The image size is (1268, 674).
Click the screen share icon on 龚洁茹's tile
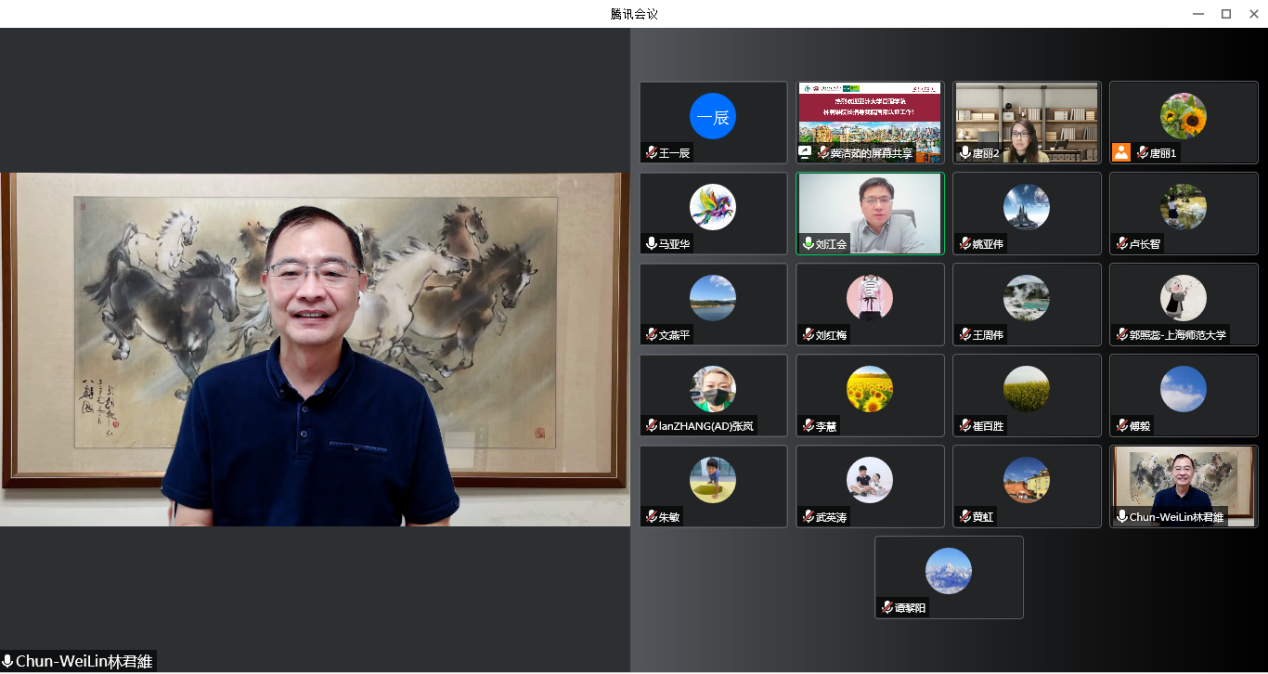point(805,153)
